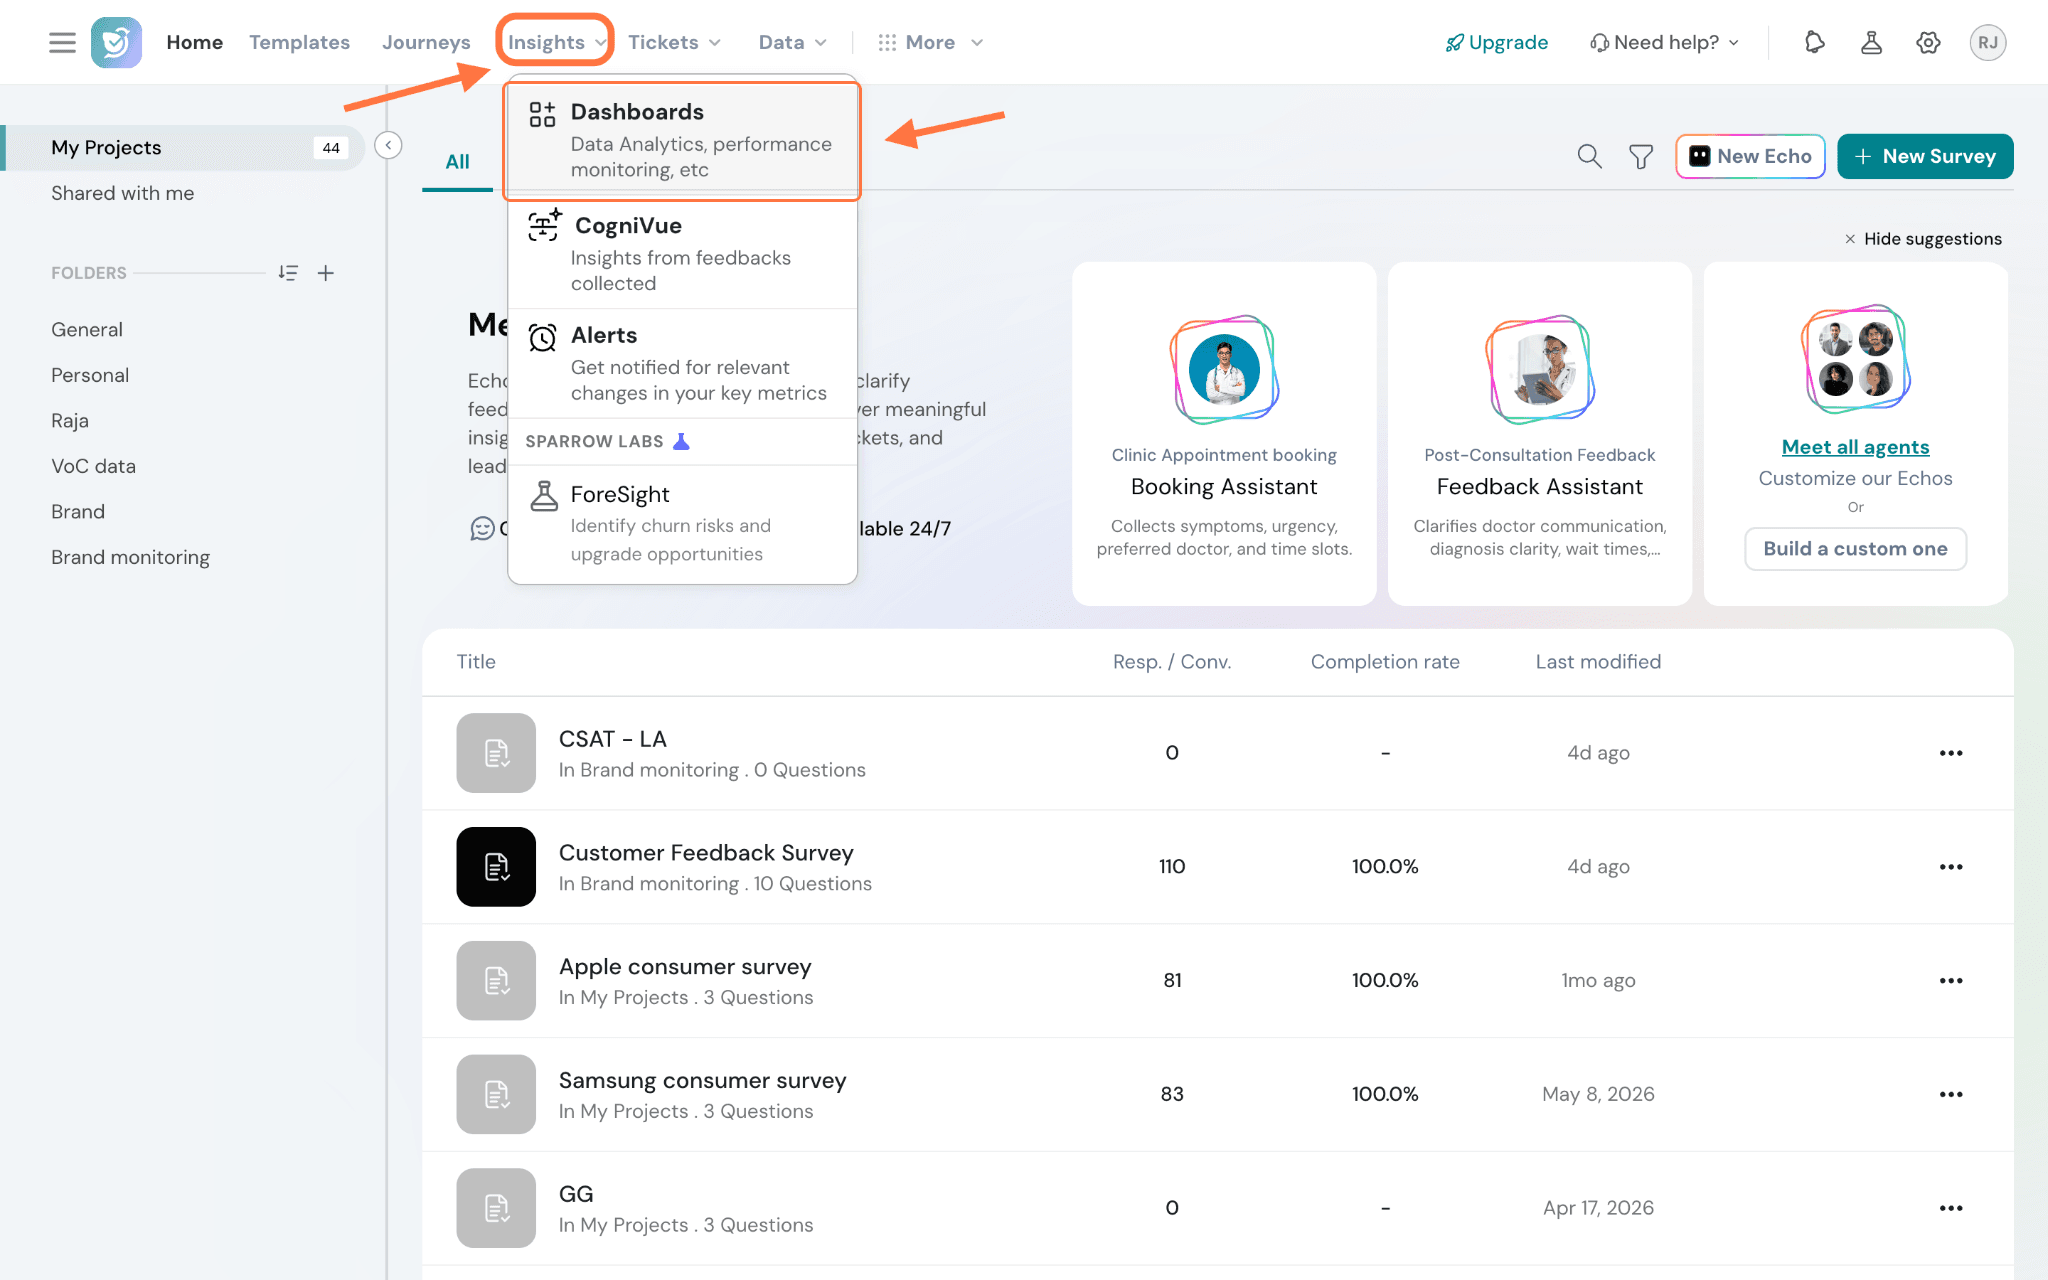2048x1280 pixels.
Task: Open the VoC data folder
Action: tap(93, 466)
